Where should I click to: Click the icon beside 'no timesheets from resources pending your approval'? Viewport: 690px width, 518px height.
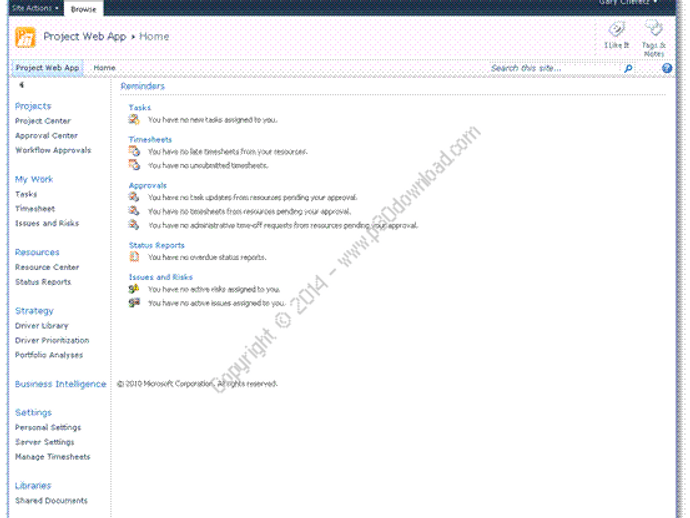pos(134,211)
